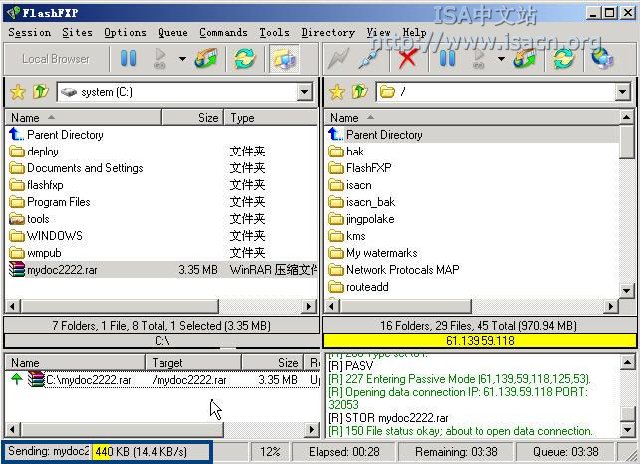Open dropdown arrow beside remote transfer icon
The image size is (640, 464).
(501, 59)
